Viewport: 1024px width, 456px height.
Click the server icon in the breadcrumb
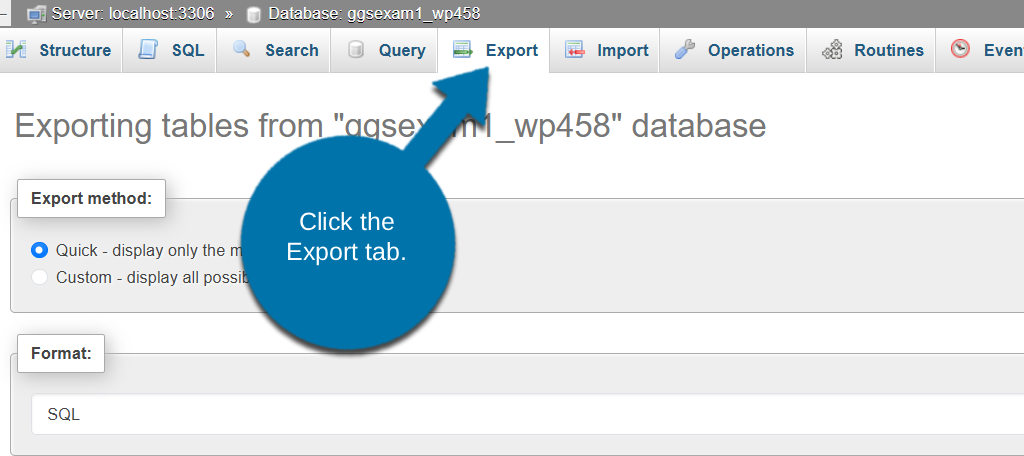click(x=37, y=14)
